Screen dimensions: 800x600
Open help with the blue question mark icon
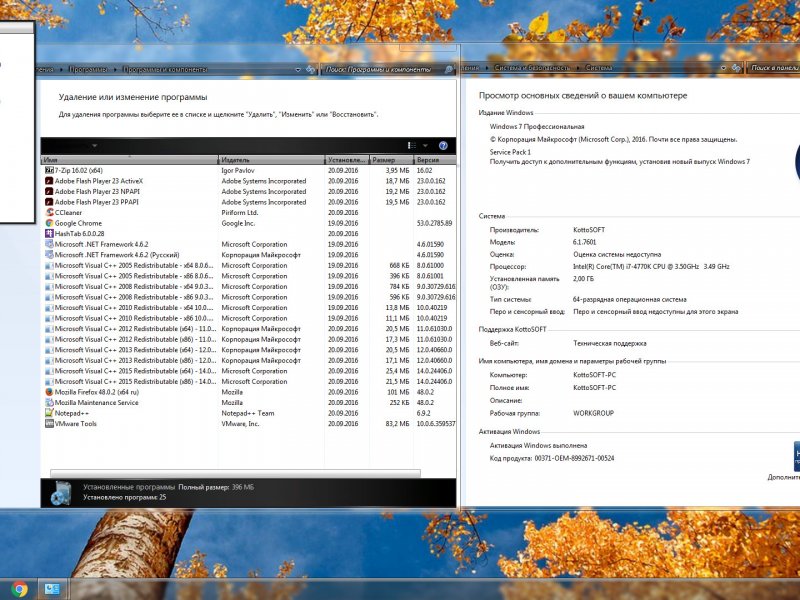coord(443,145)
